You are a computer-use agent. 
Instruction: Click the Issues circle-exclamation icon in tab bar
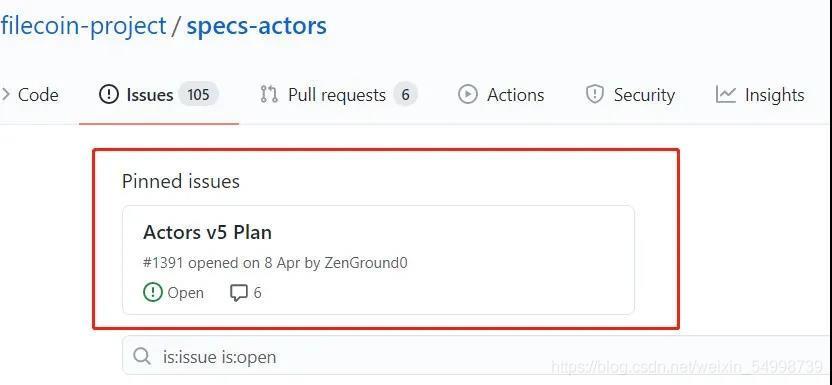tap(108, 95)
